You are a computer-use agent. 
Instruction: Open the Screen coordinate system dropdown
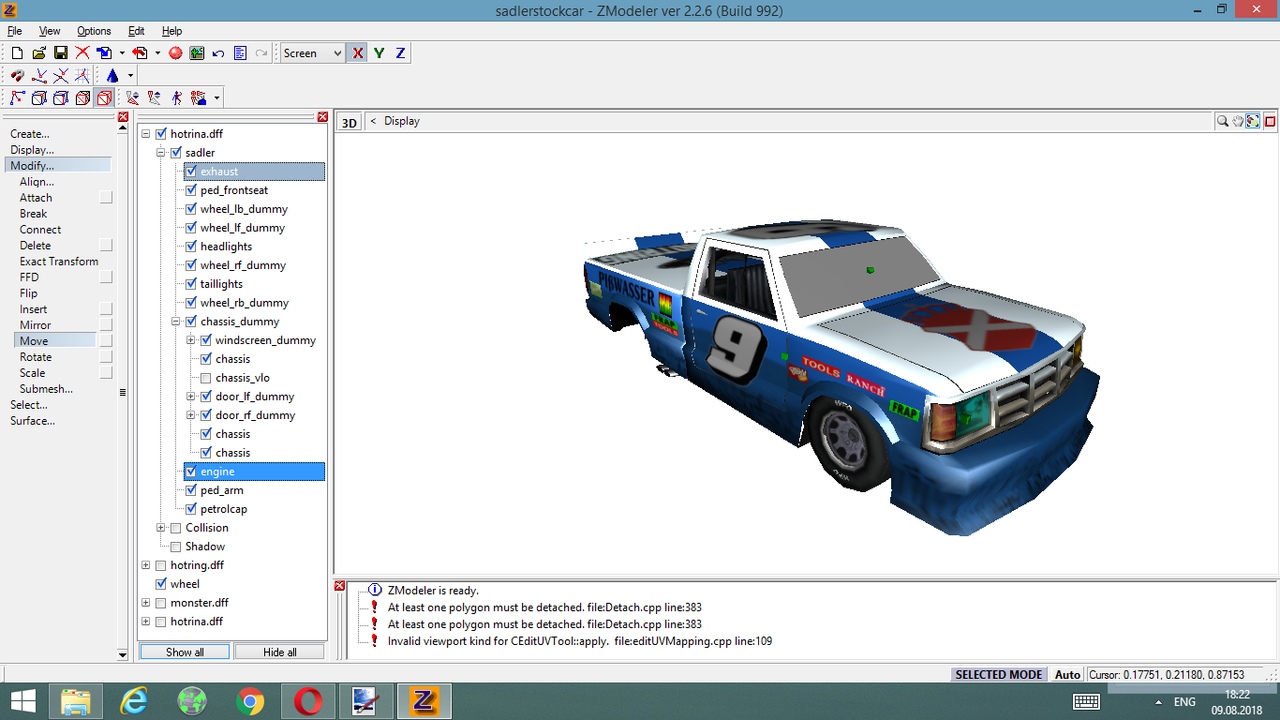tap(337, 53)
